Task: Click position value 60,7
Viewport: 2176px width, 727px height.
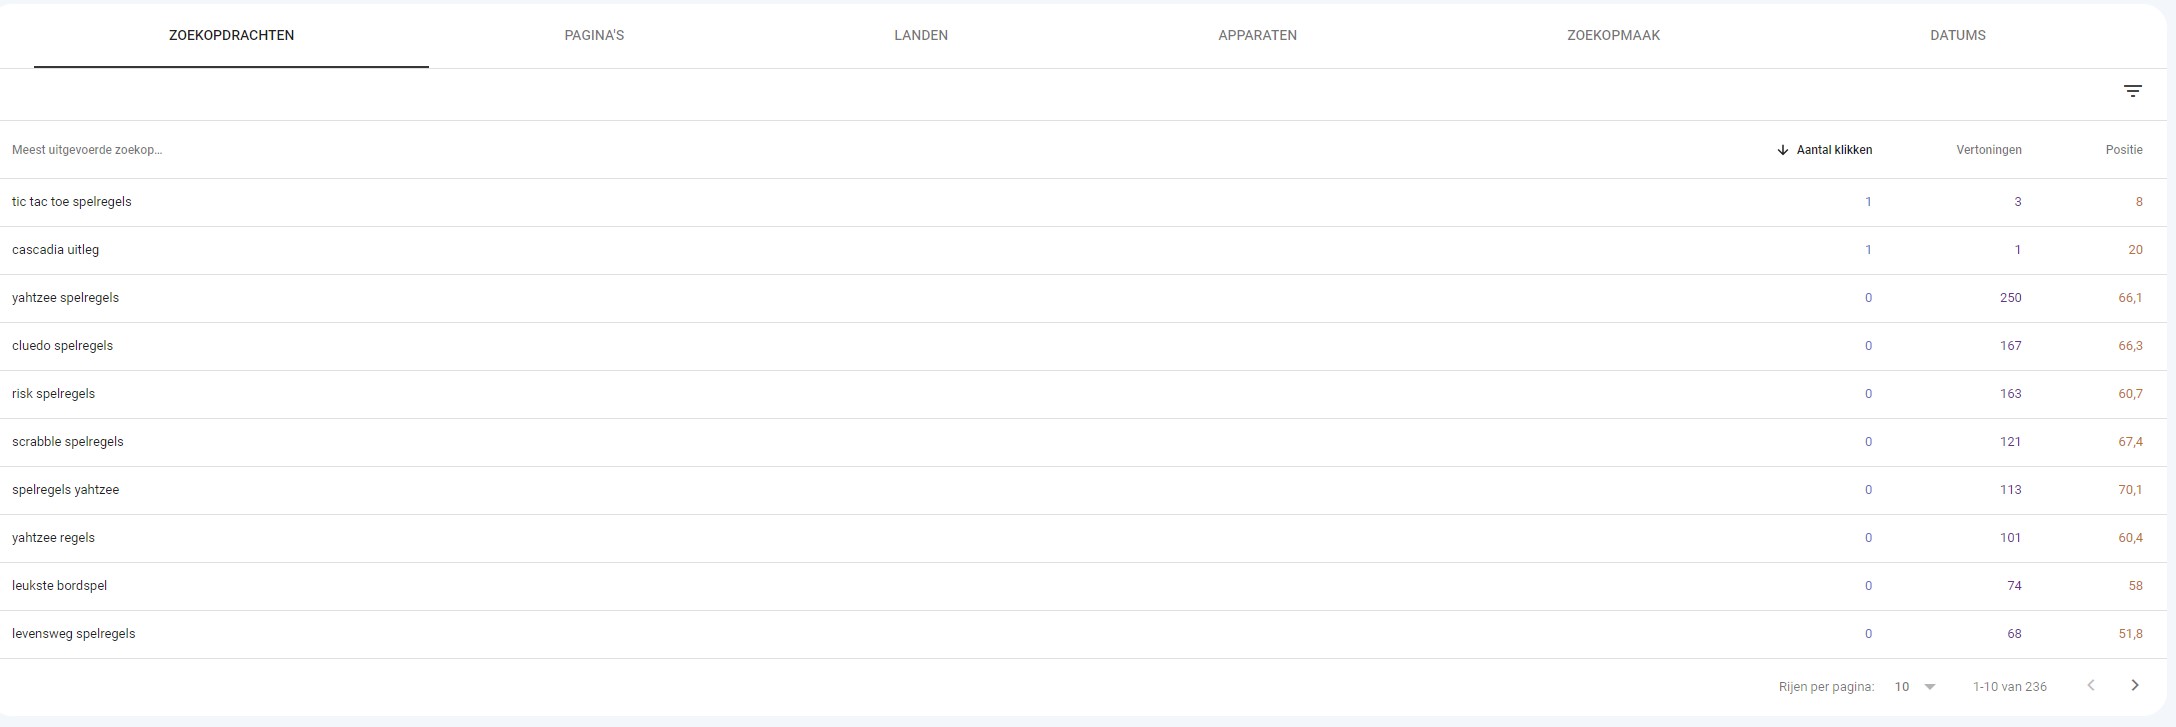Action: 2130,394
